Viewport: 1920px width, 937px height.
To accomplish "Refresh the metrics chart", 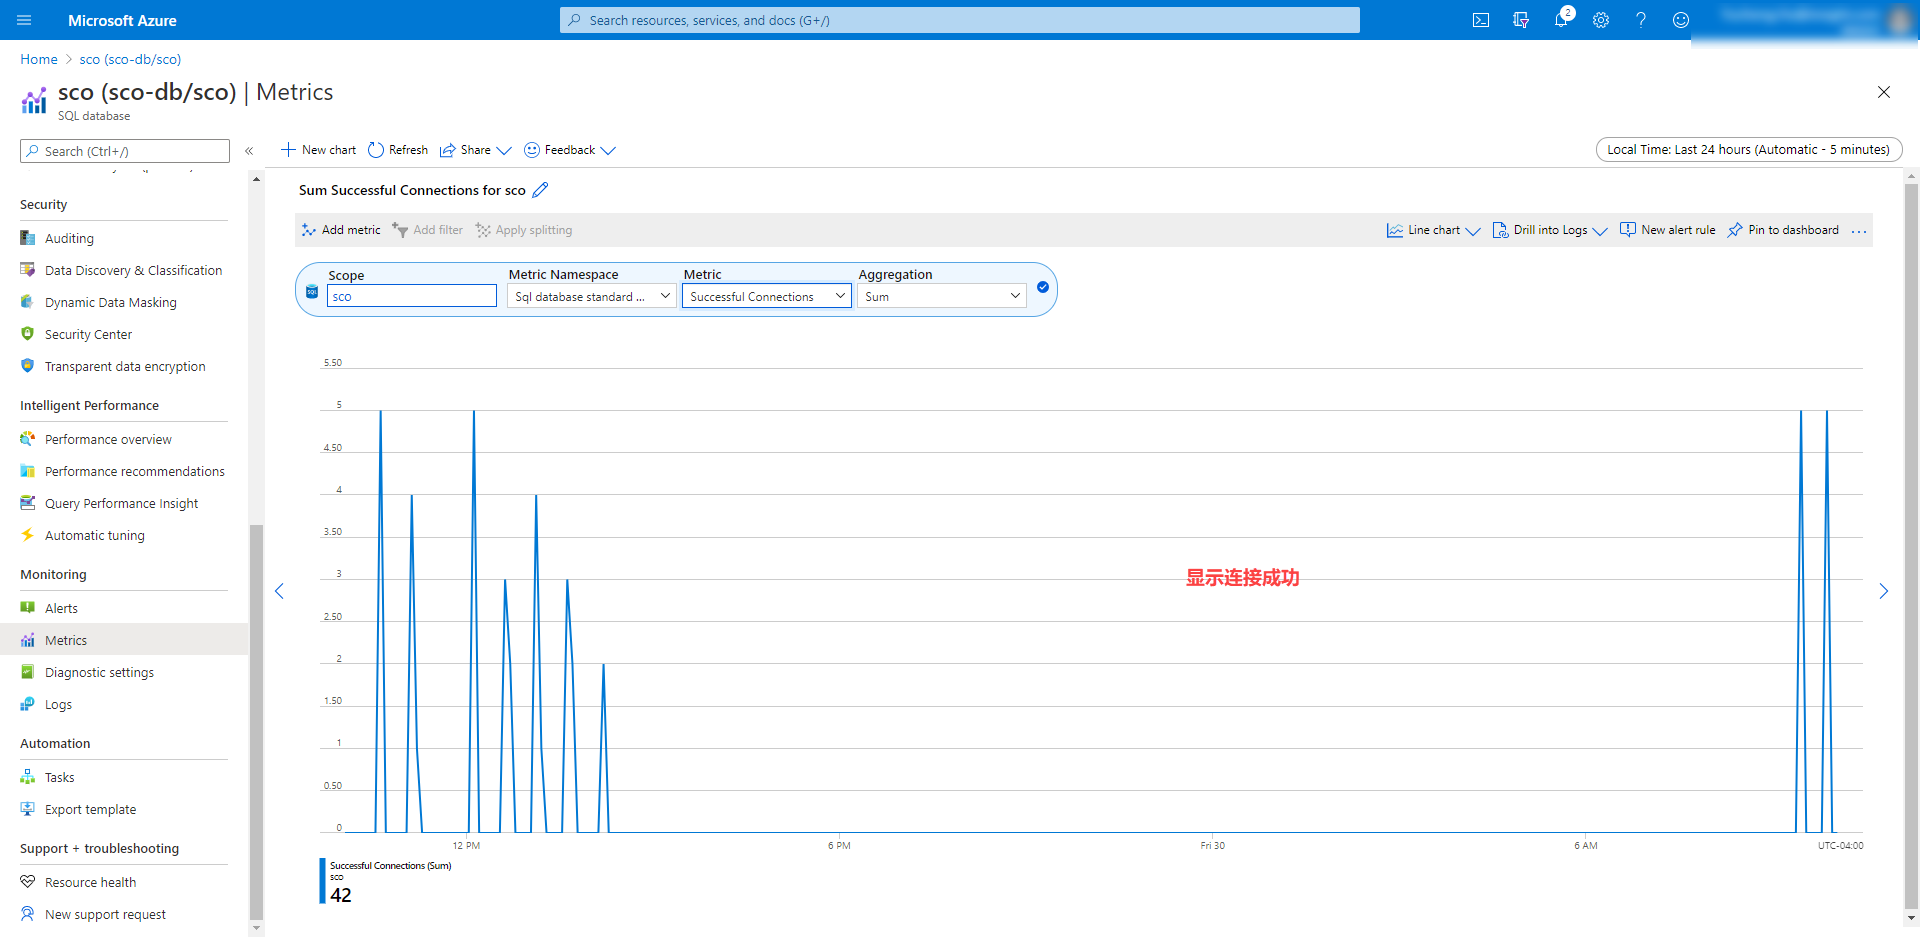I will (x=398, y=150).
